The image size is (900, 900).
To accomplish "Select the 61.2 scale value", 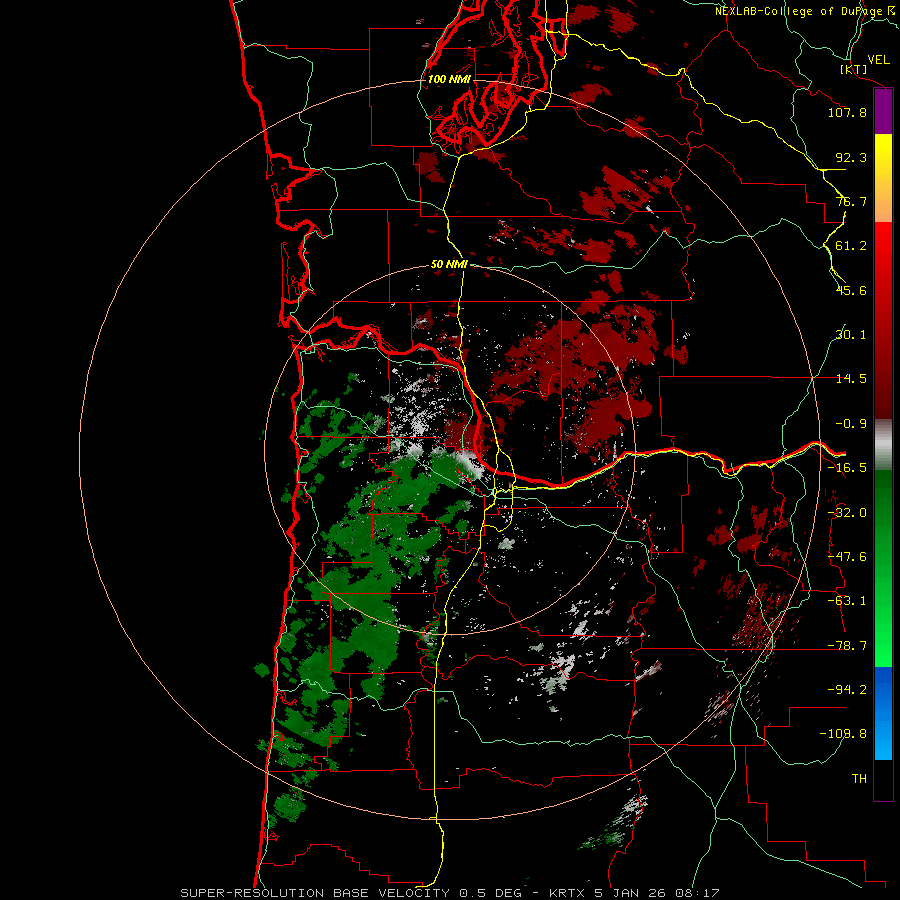I will pyautogui.click(x=851, y=246).
